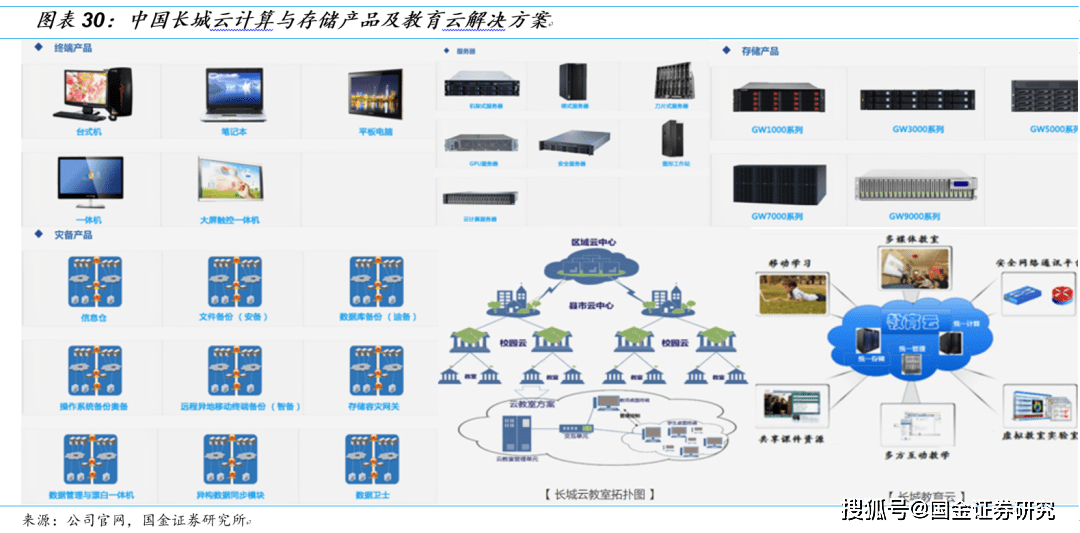Click the 台式机 label link
This screenshot has height=533, width=1080.
[x=89, y=132]
